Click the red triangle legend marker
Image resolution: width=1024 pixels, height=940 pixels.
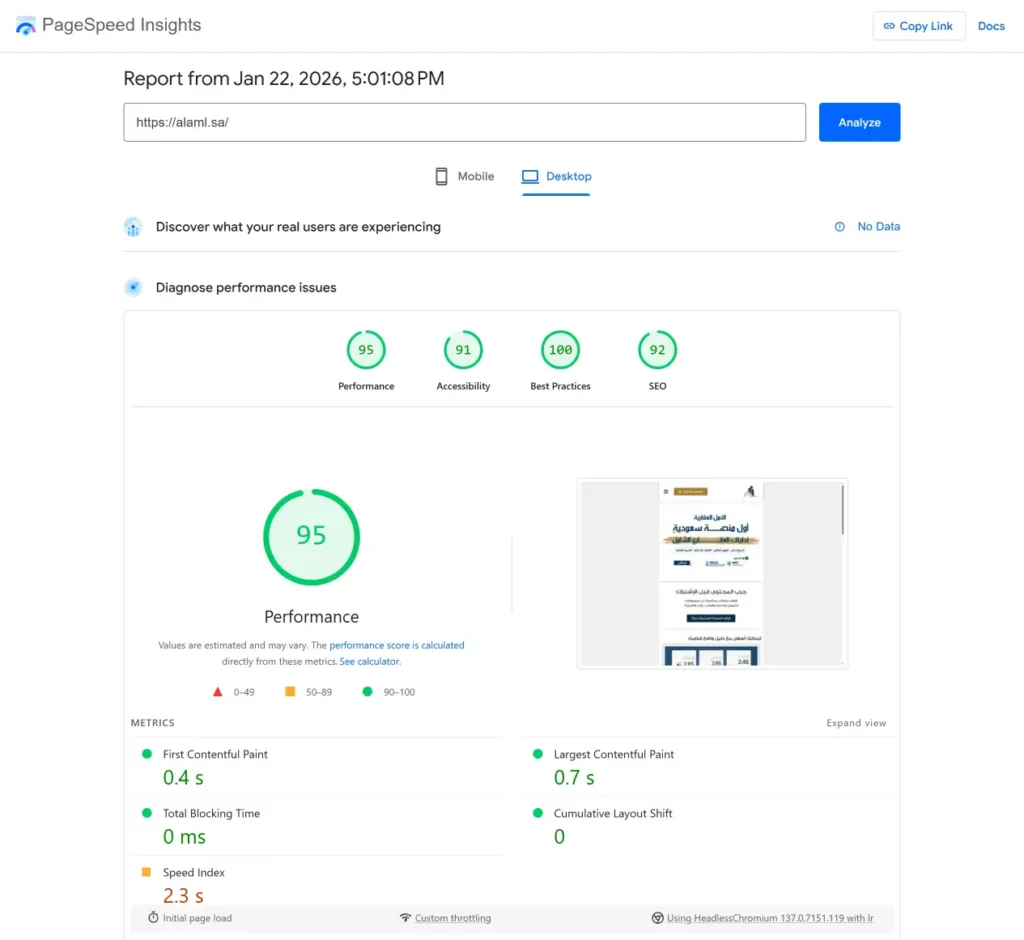217,691
